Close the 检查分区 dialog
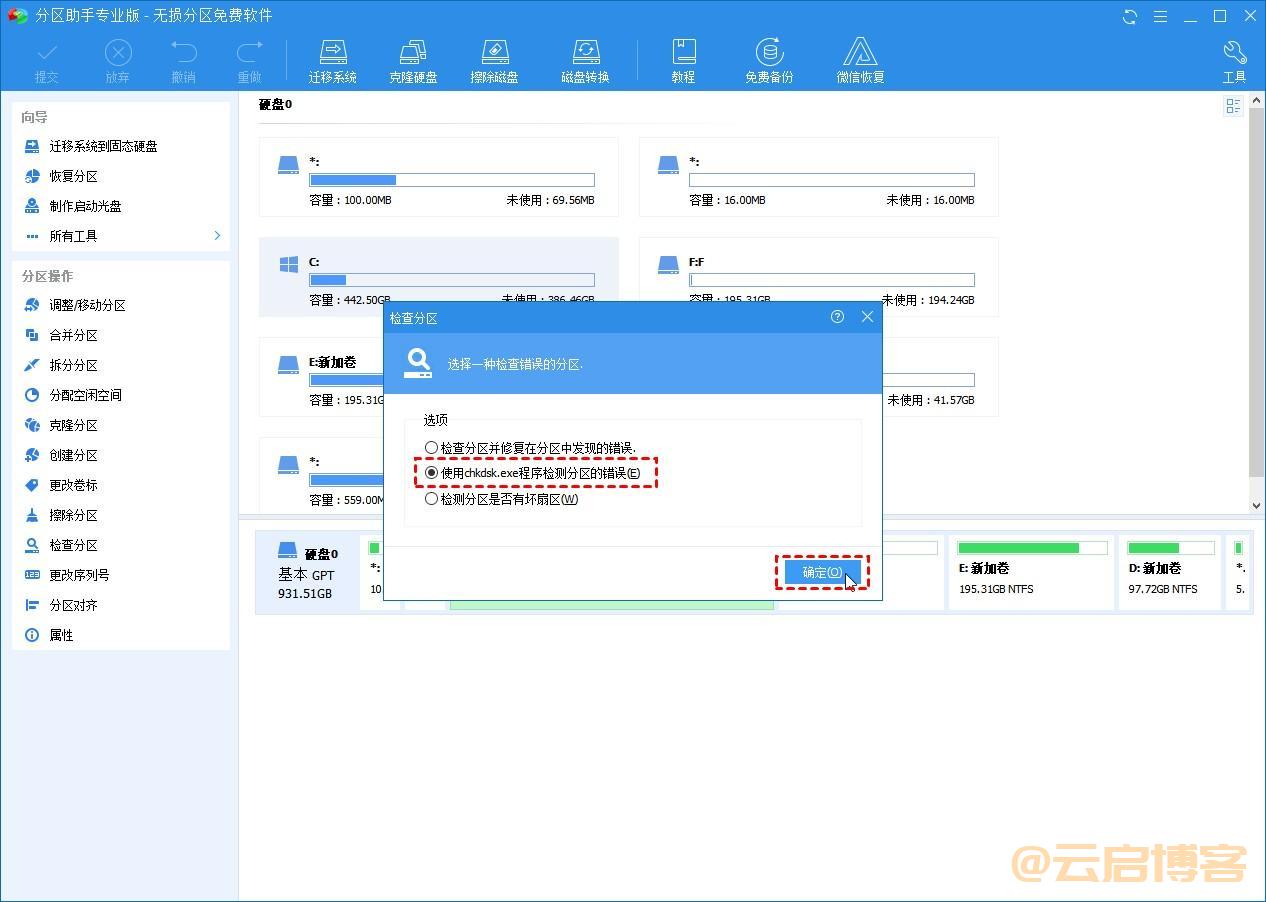This screenshot has width=1266, height=902. 867,317
